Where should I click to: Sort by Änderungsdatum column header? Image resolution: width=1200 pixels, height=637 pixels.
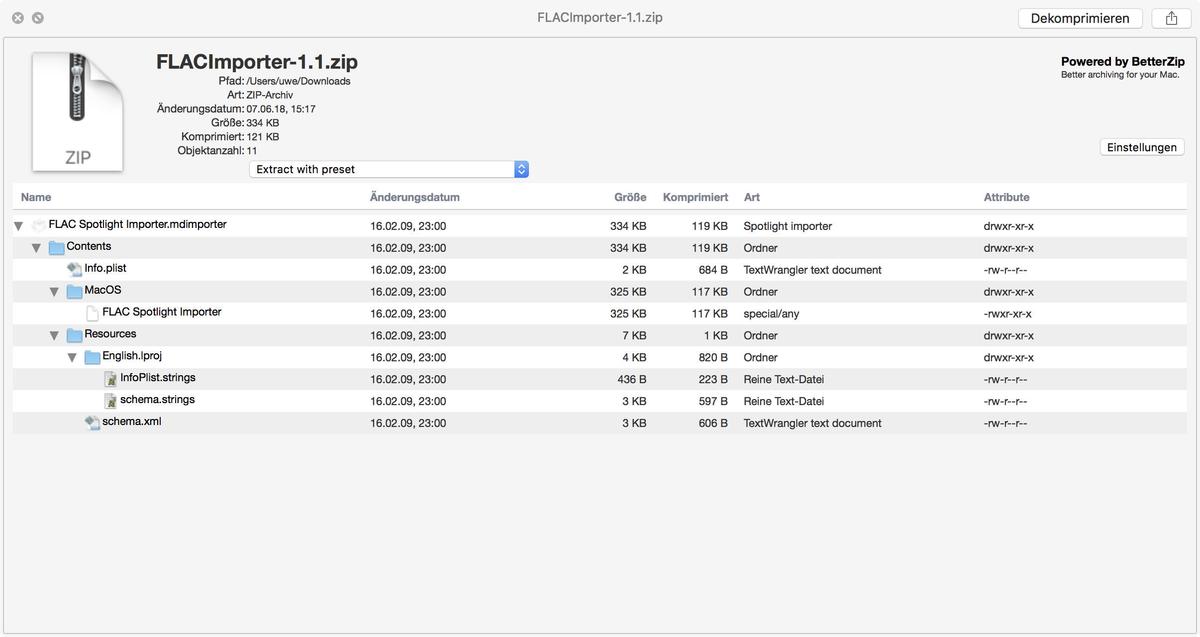[x=414, y=197]
